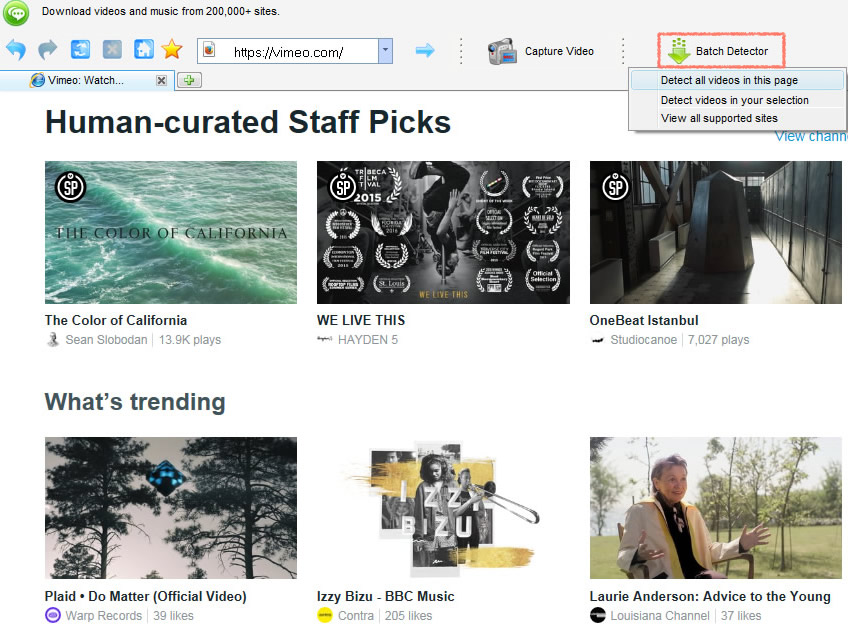The width and height of the screenshot is (848, 627).
Task: Click the Warp Records avatar icon
Action: pyautogui.click(x=53, y=616)
